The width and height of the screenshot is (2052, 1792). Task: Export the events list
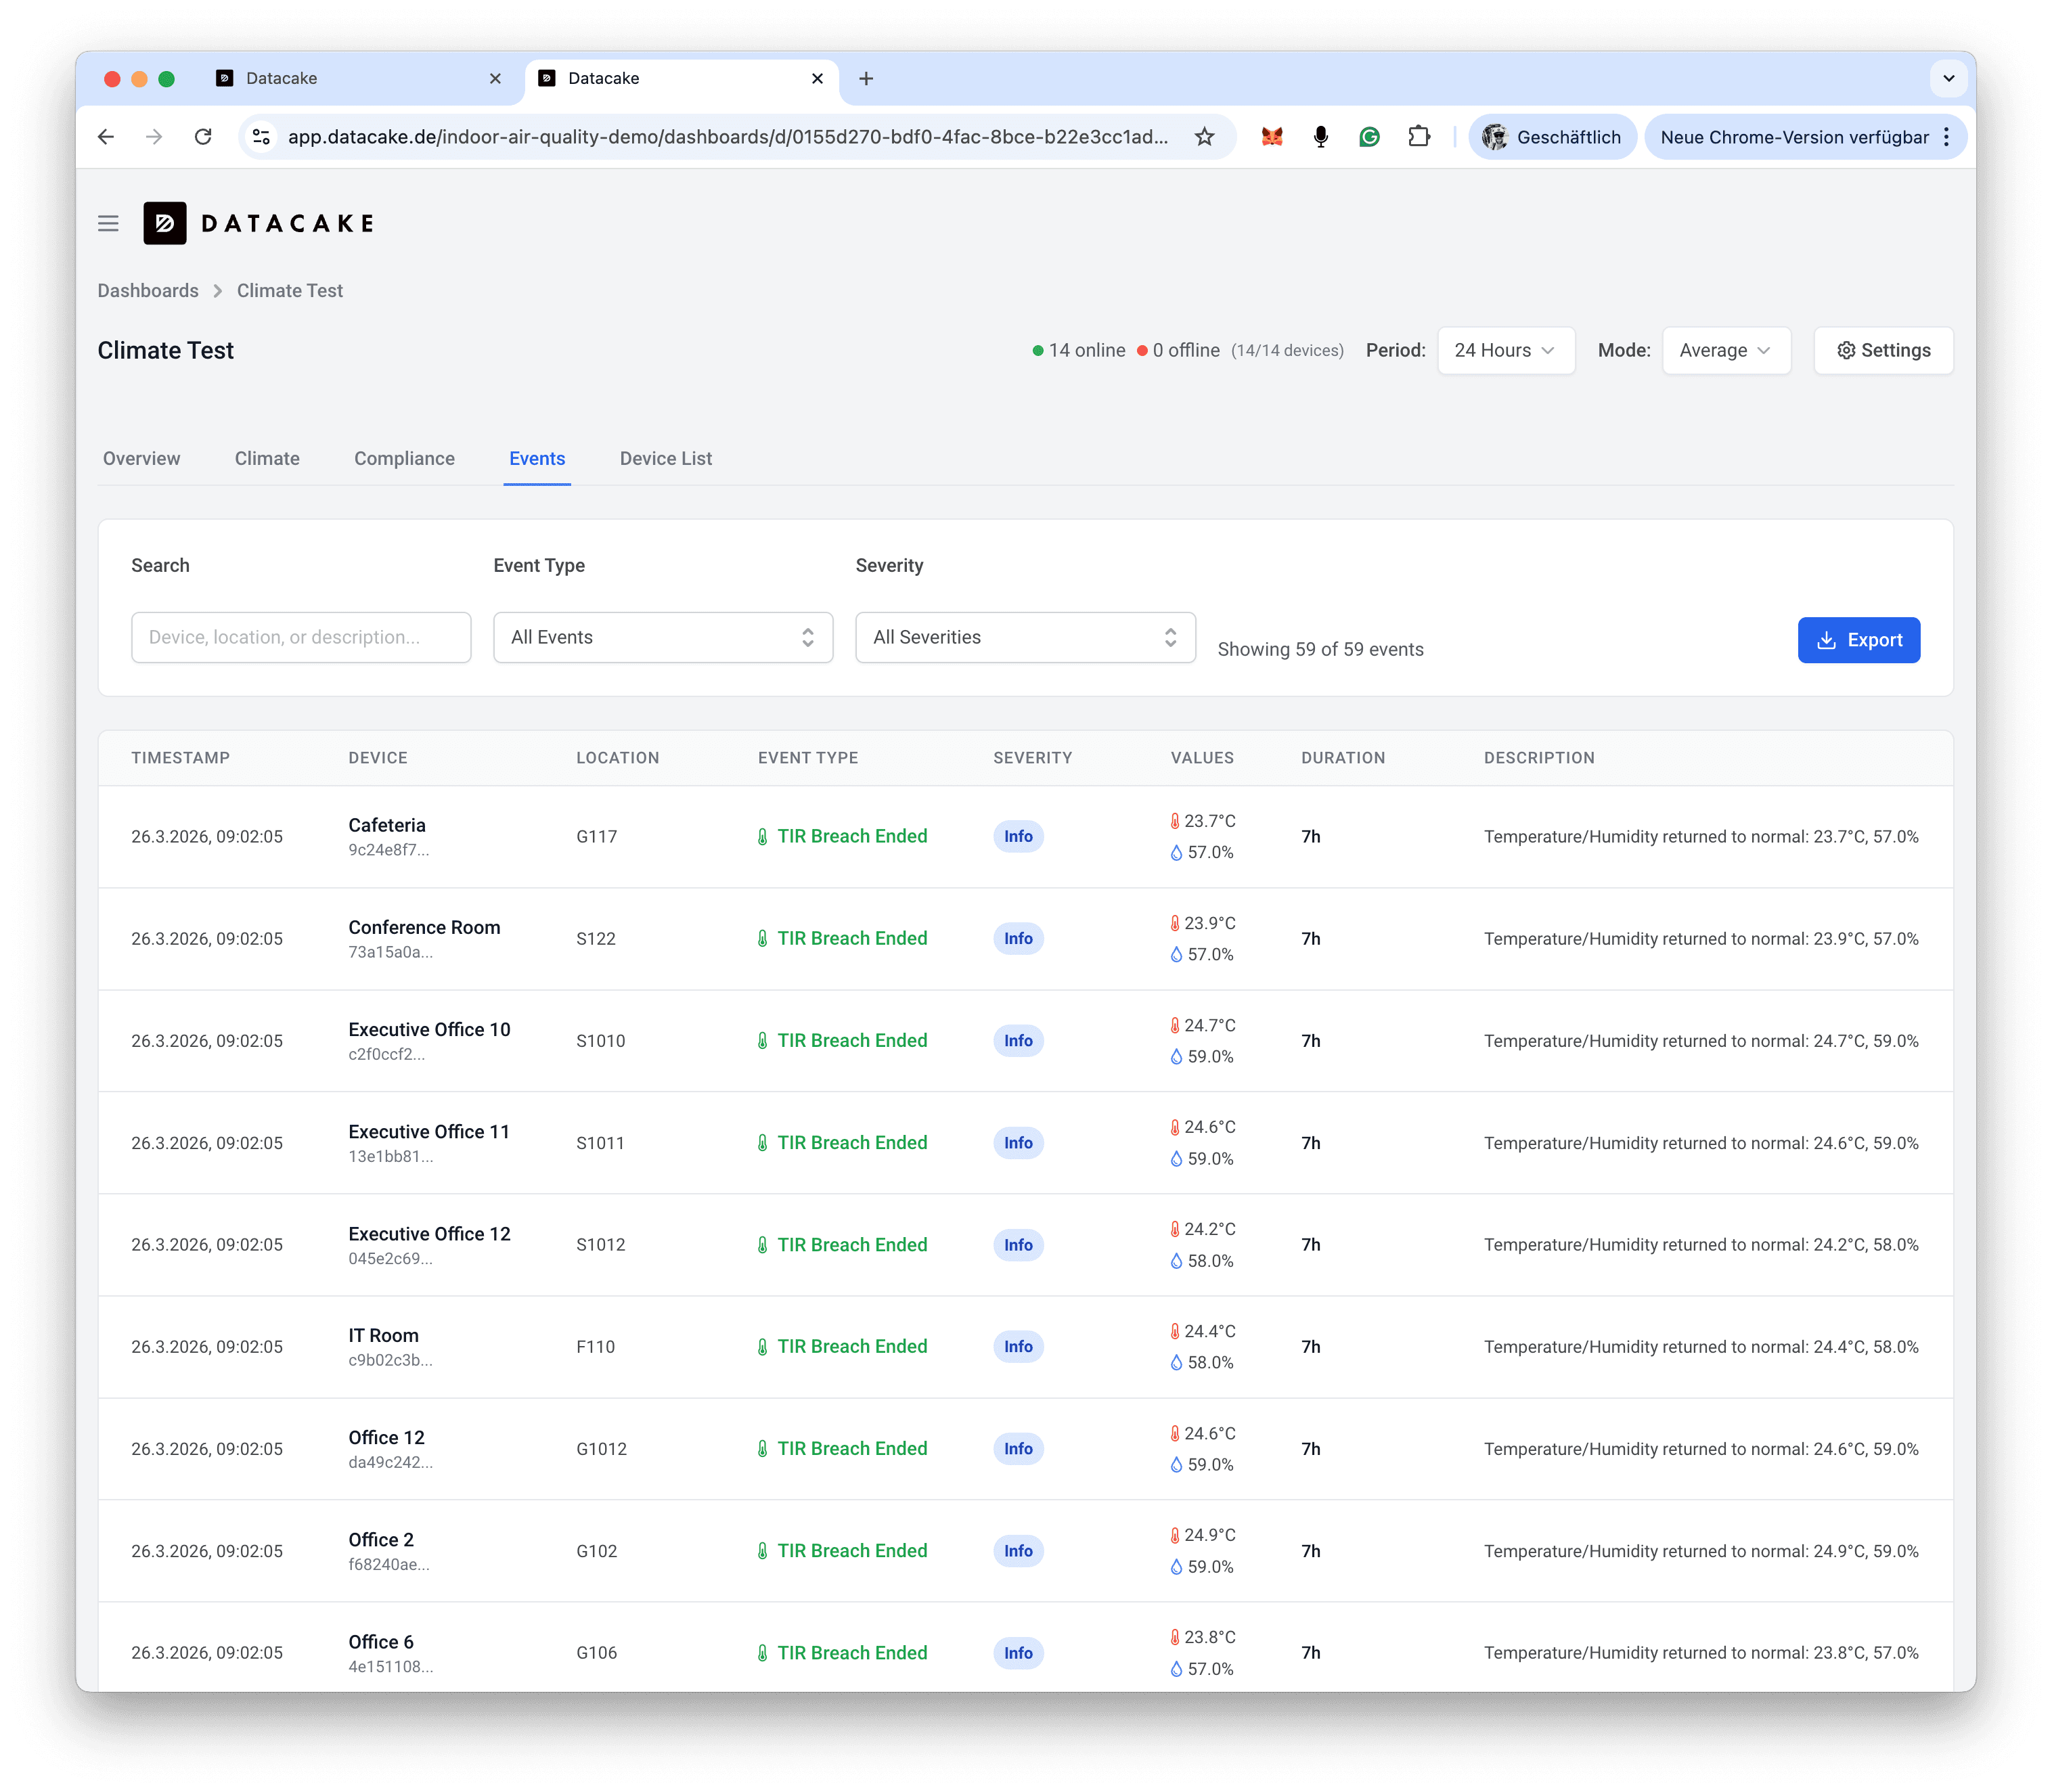click(1859, 640)
